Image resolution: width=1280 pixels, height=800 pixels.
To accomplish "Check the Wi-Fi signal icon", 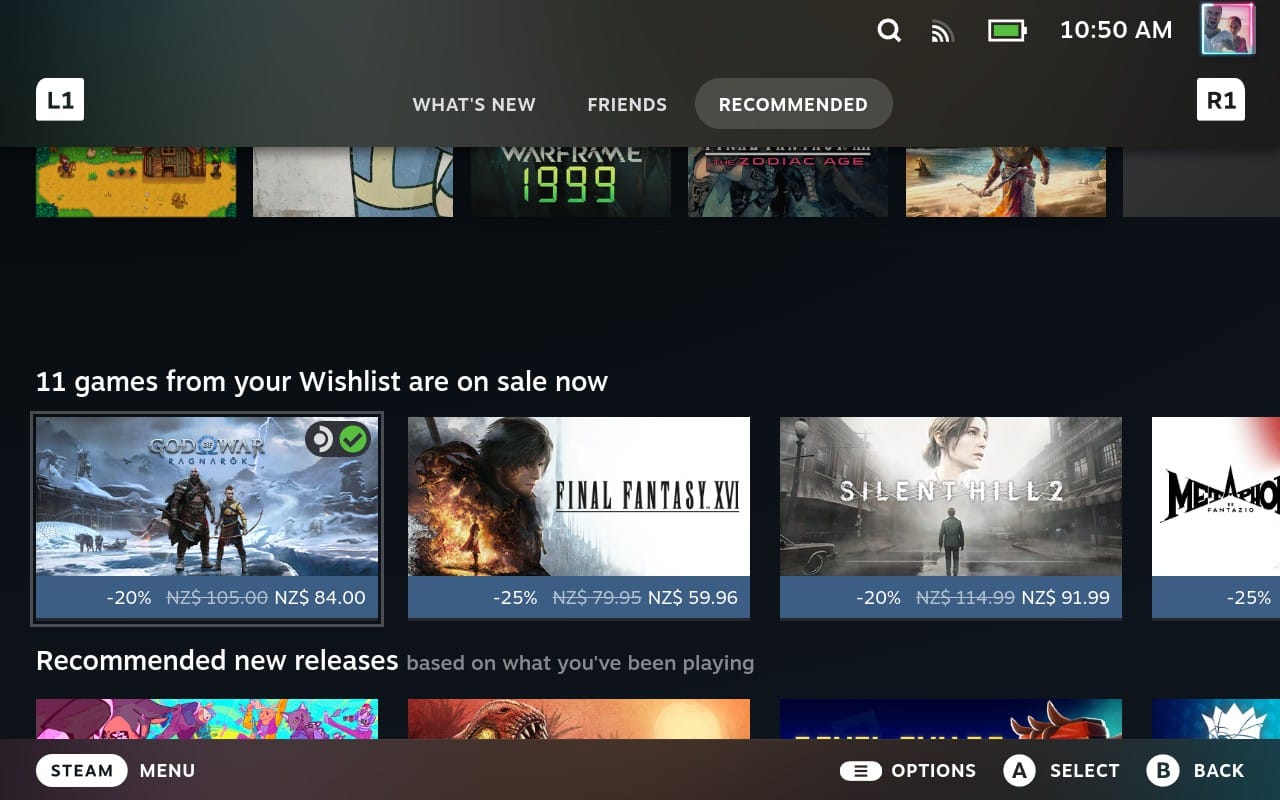I will coord(942,31).
